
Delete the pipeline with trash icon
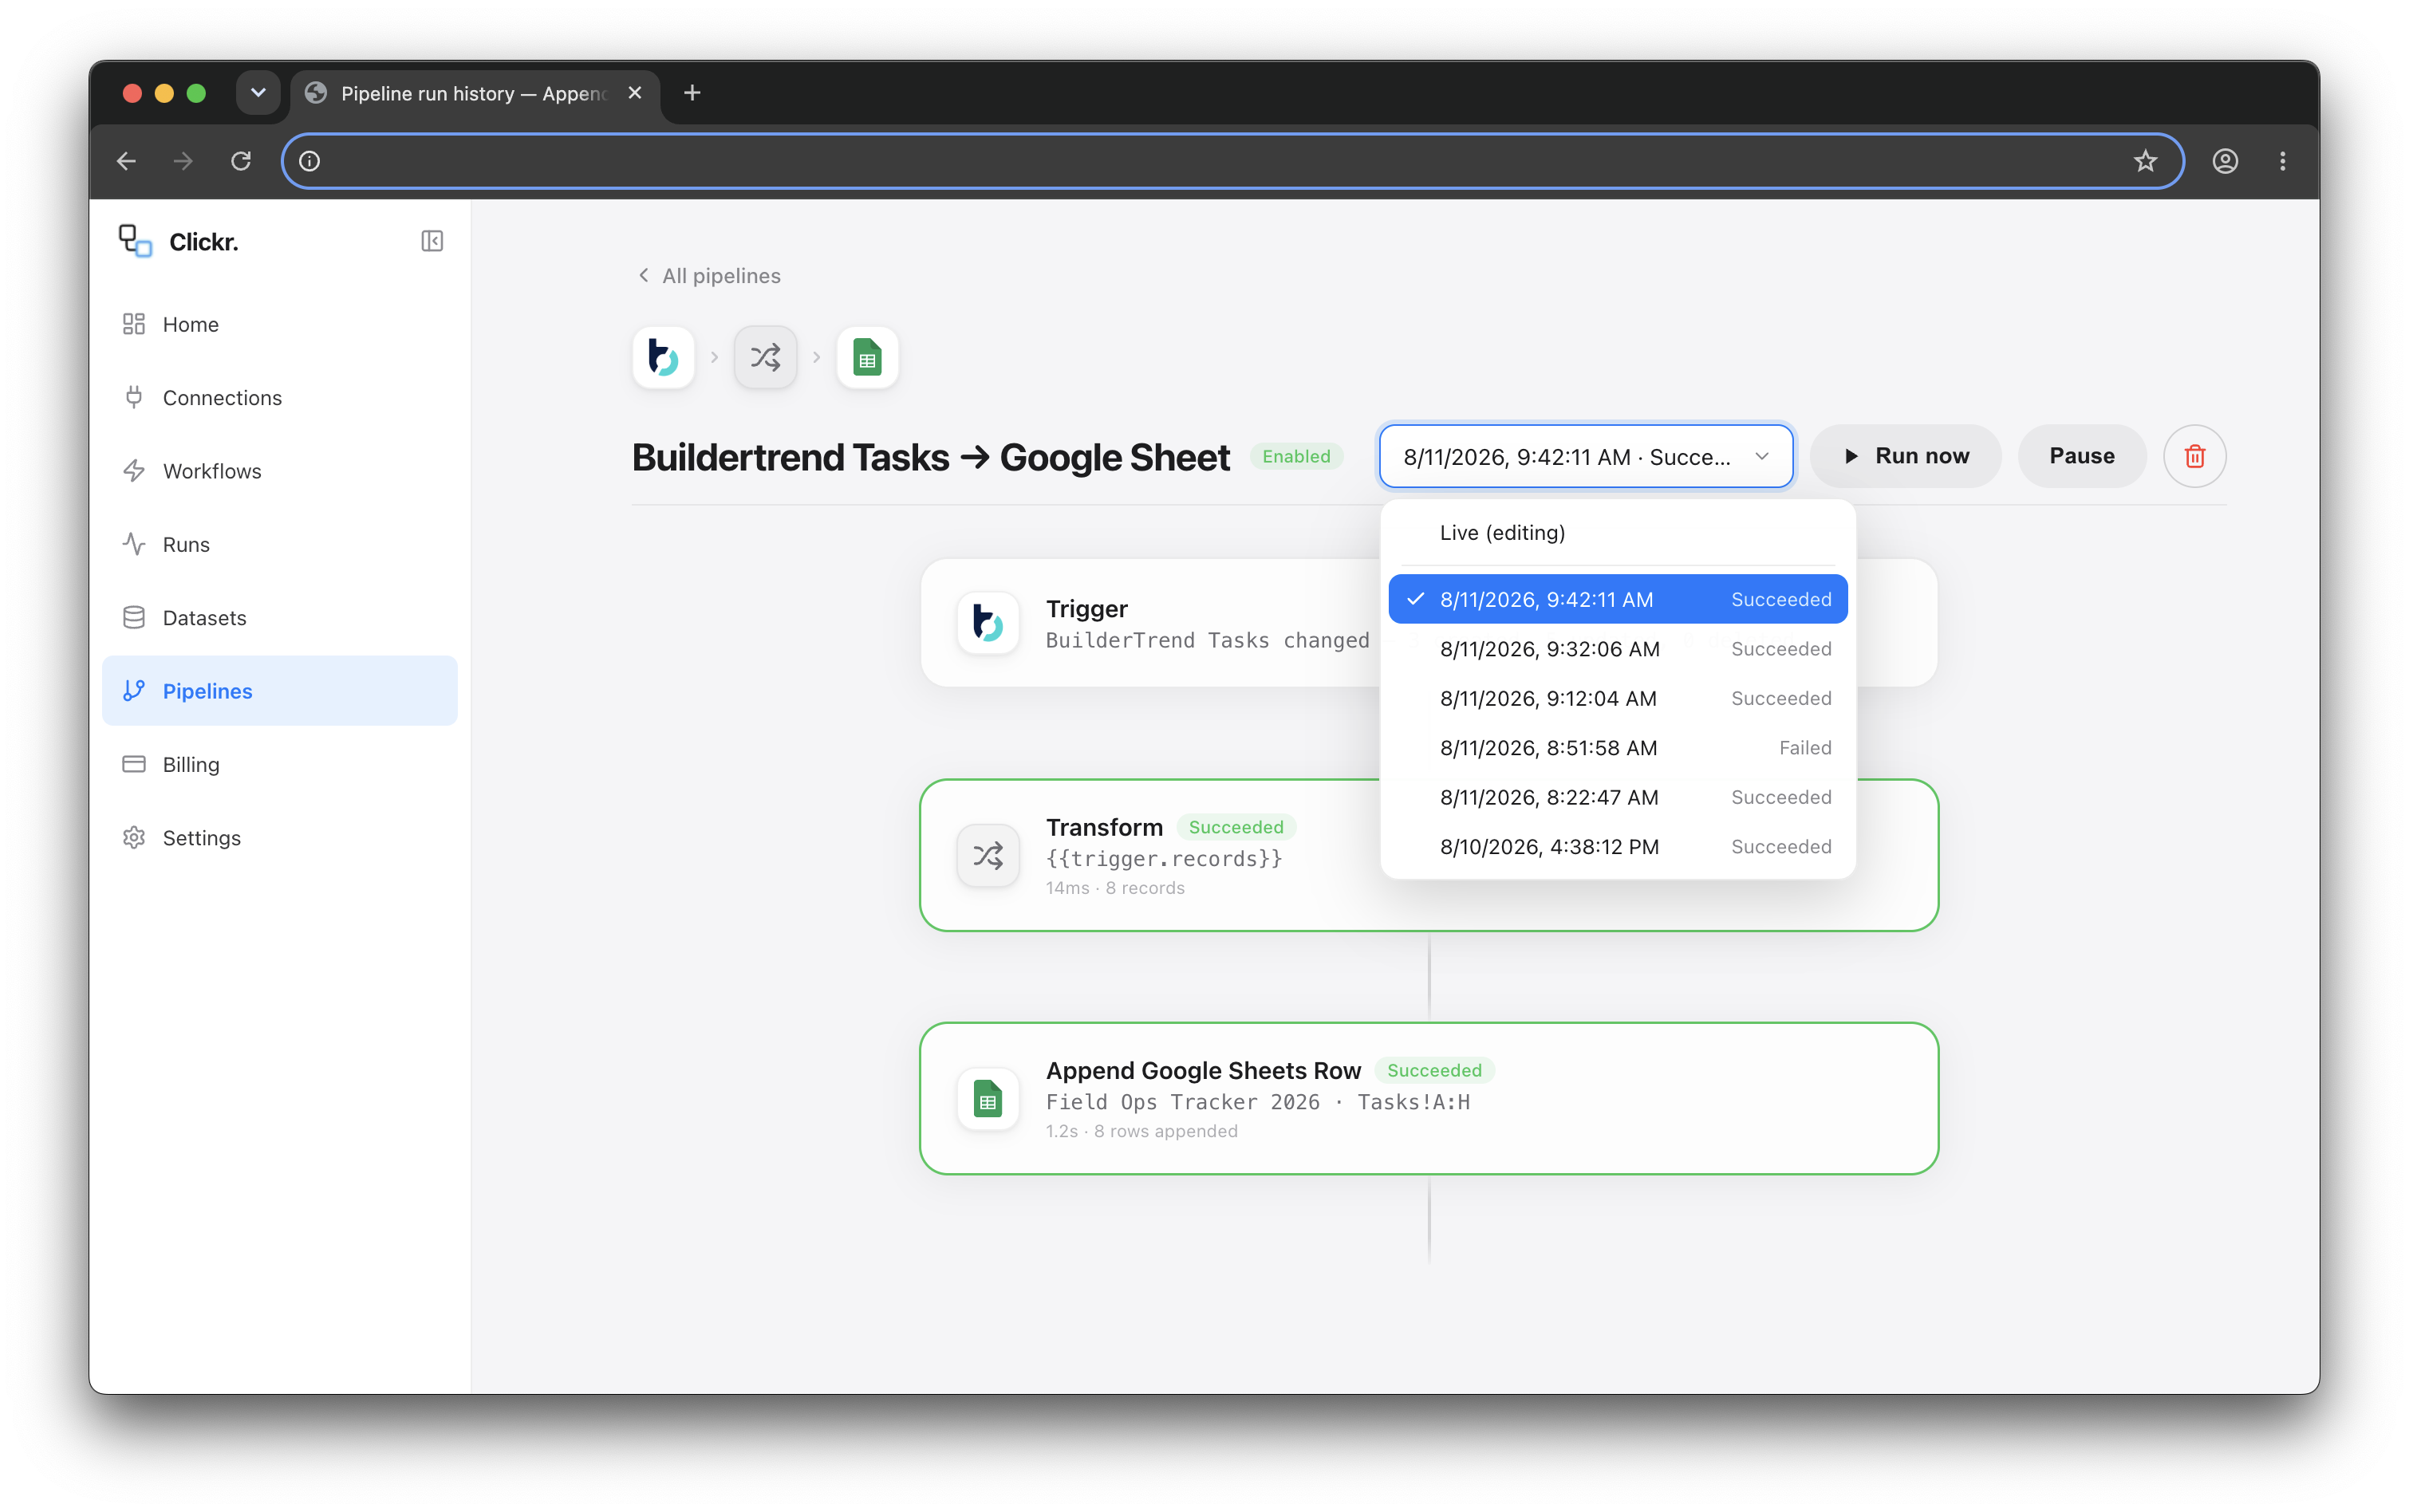pos(2194,456)
